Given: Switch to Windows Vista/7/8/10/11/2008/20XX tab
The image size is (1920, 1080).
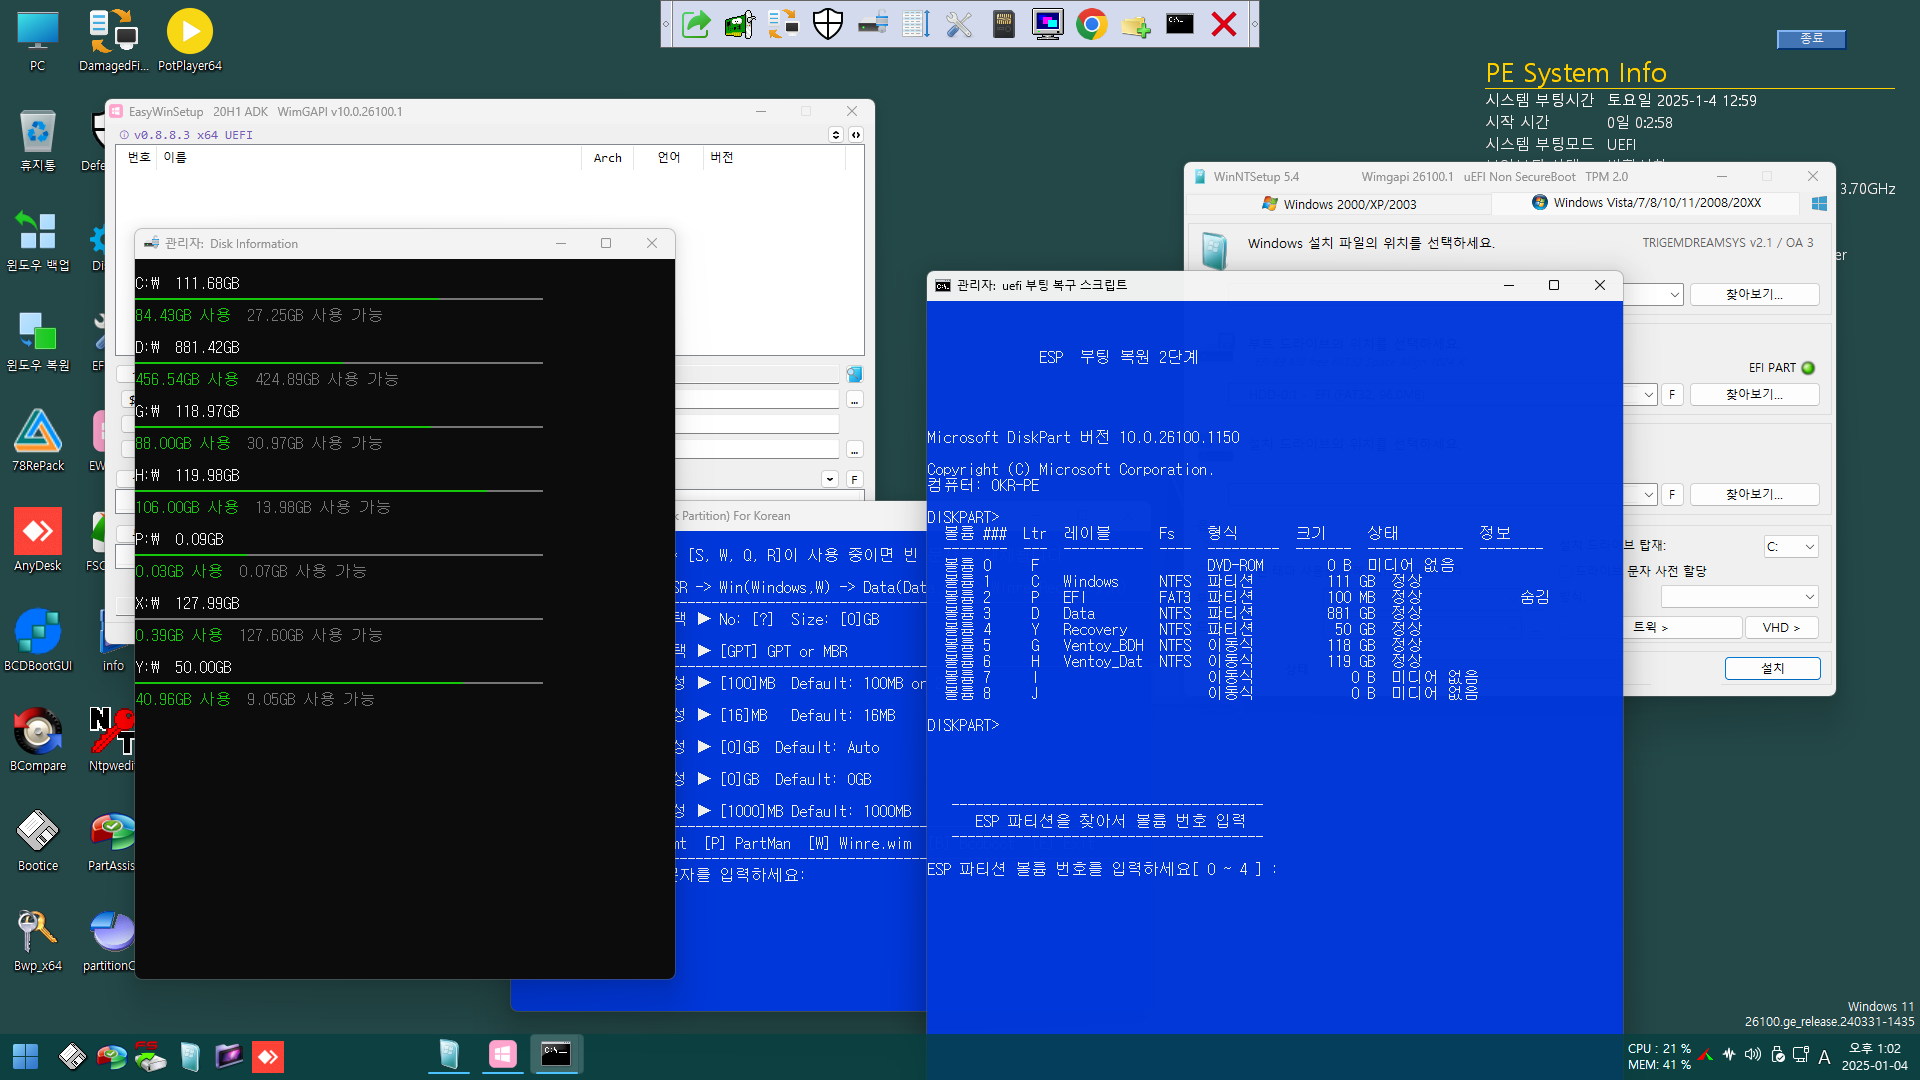Looking at the screenshot, I should [x=1646, y=203].
